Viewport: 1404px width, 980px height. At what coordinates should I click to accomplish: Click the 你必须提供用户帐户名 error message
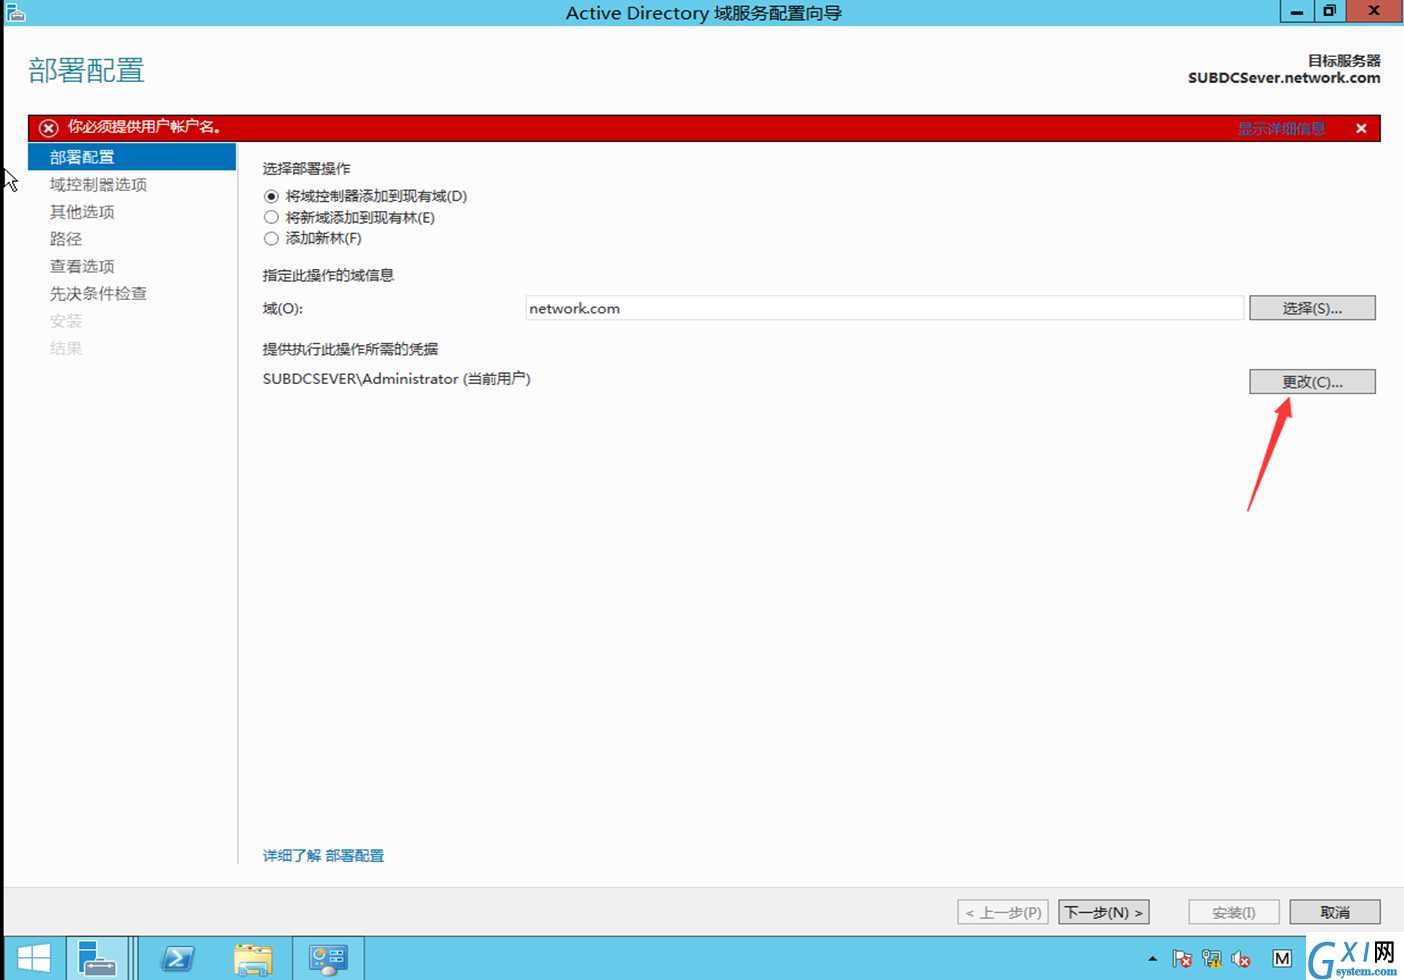144,127
